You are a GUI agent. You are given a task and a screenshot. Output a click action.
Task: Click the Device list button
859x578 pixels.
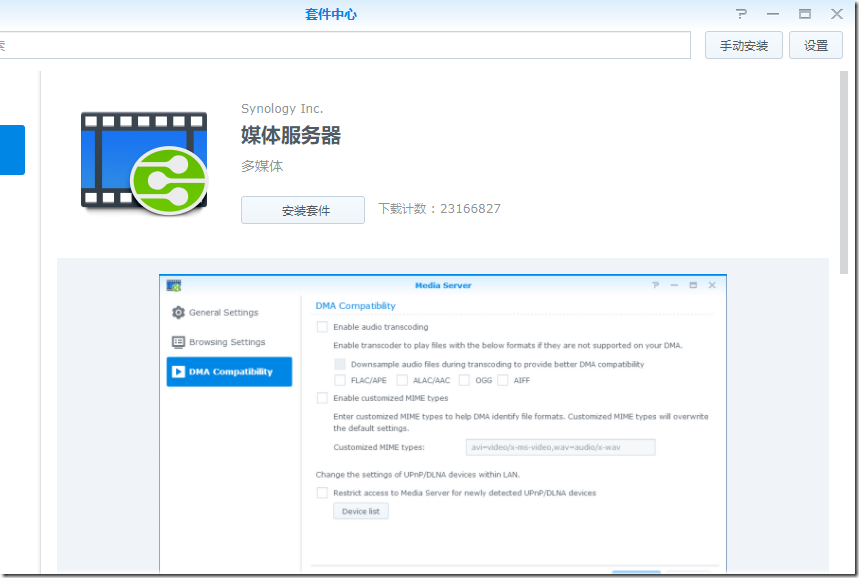[x=360, y=511]
